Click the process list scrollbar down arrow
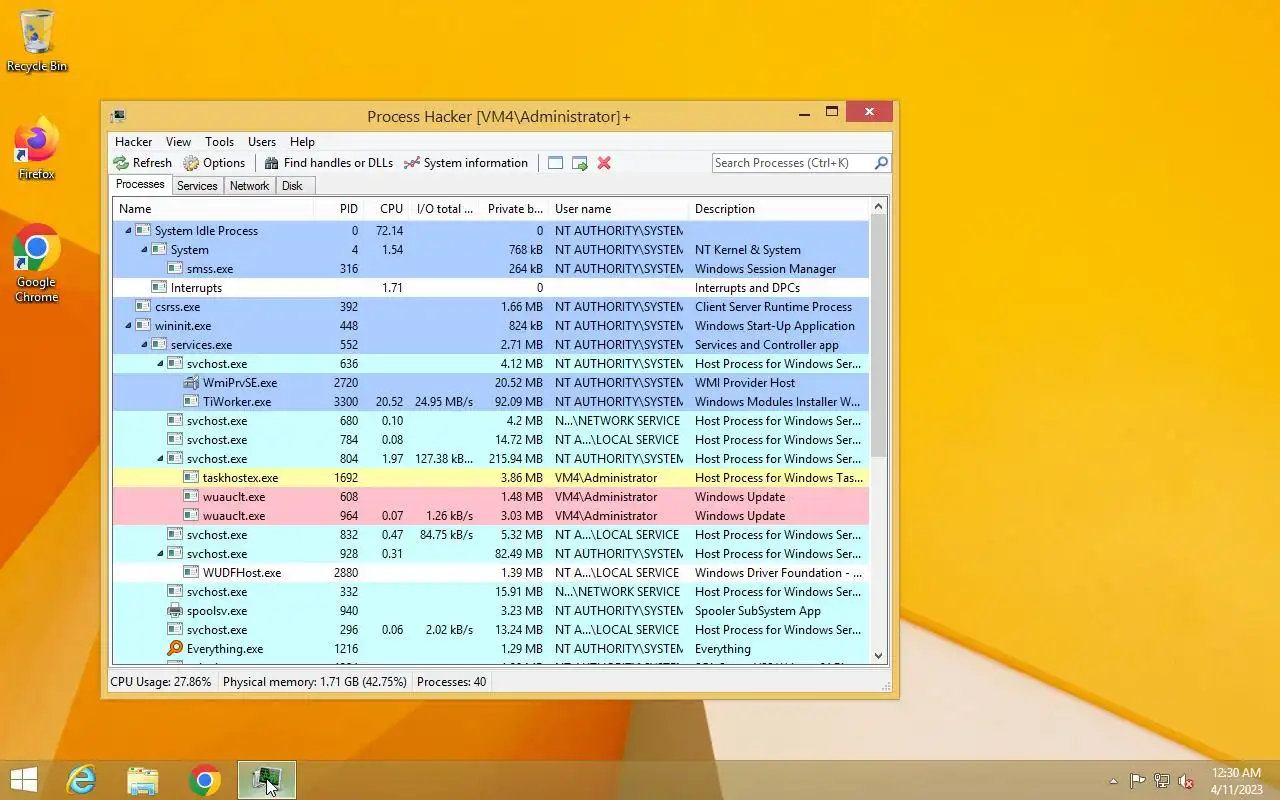 coord(879,656)
